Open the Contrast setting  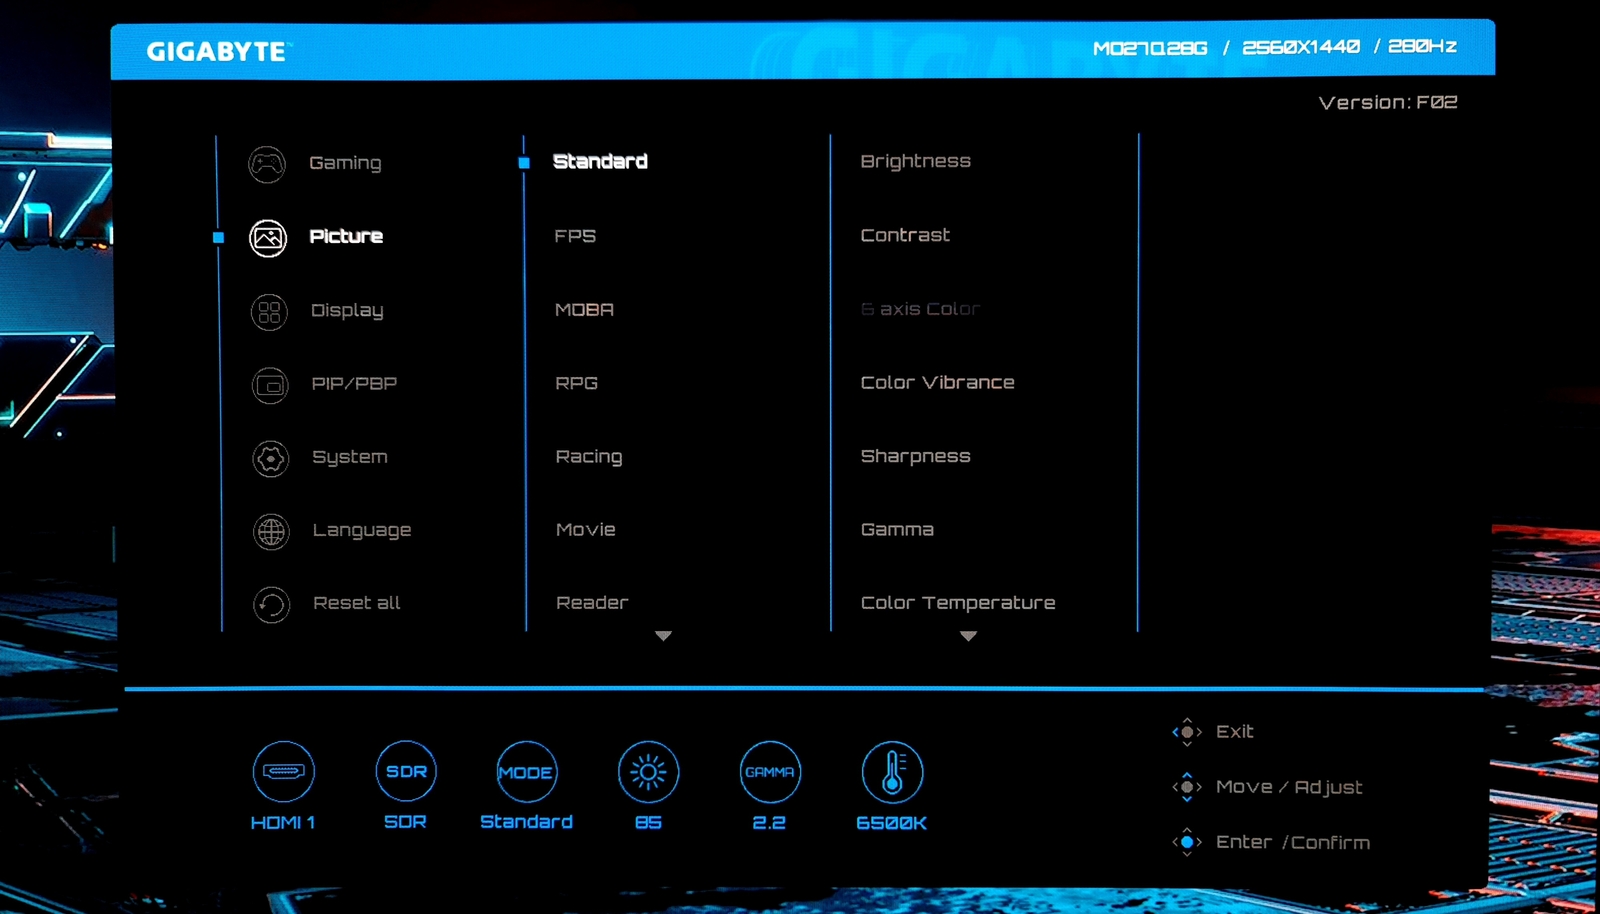point(905,235)
